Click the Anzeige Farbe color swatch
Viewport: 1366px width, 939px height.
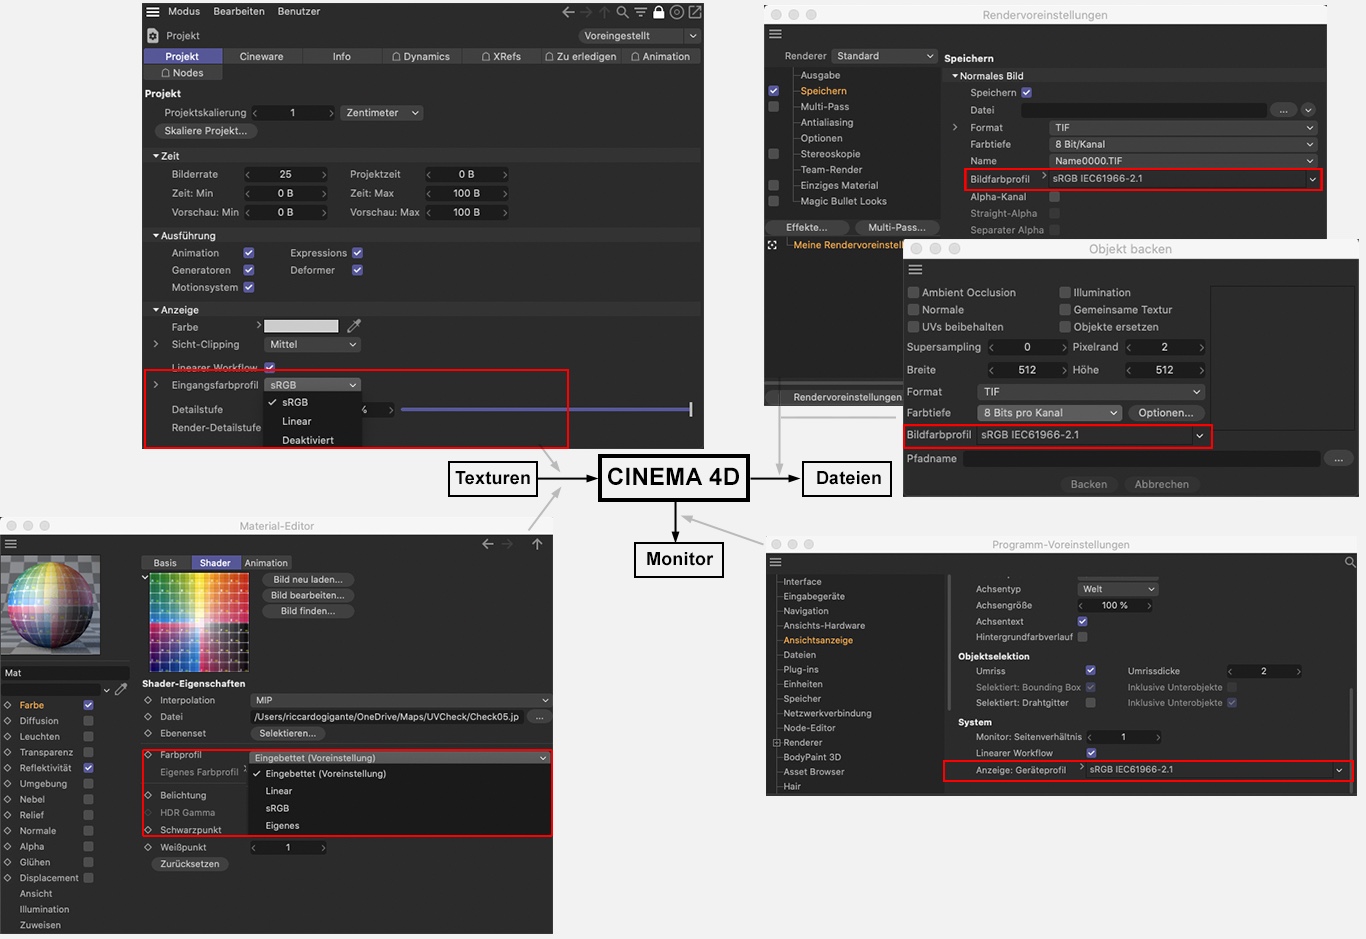[x=301, y=326]
